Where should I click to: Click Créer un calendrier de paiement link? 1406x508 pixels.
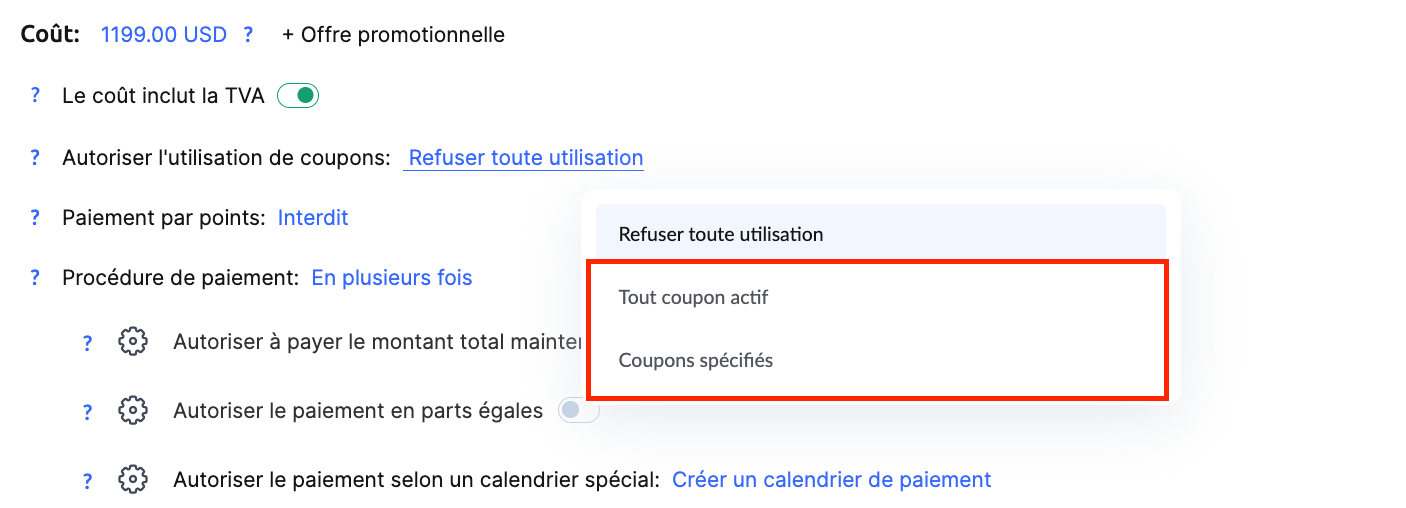pyautogui.click(x=832, y=480)
